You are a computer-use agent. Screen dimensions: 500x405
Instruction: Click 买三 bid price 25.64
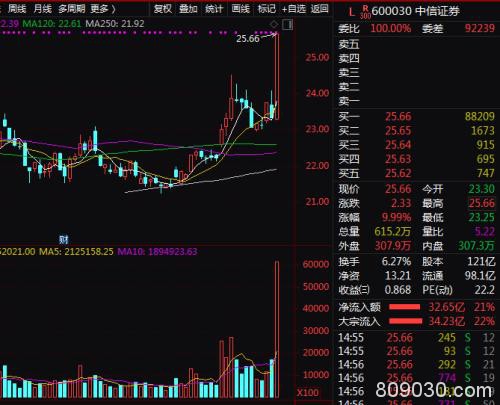click(x=398, y=145)
